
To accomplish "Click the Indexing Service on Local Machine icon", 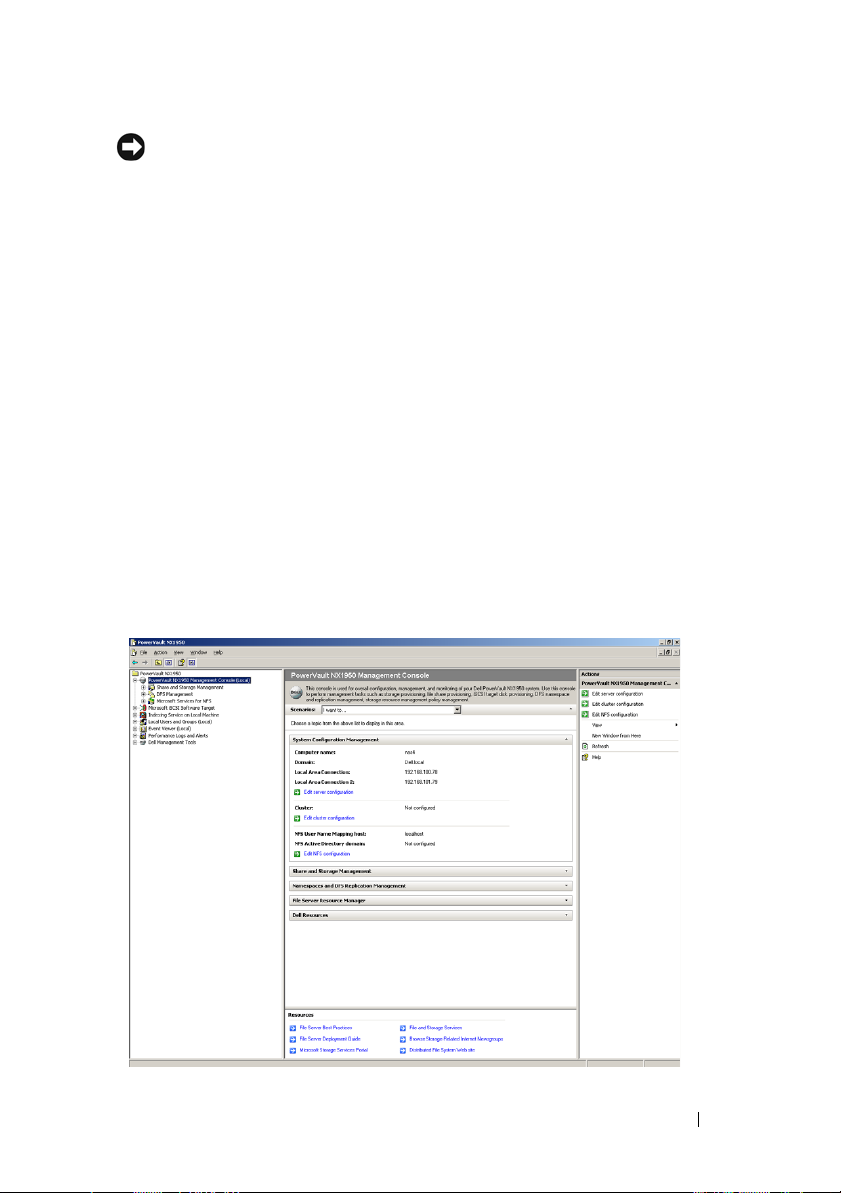I will (143, 714).
